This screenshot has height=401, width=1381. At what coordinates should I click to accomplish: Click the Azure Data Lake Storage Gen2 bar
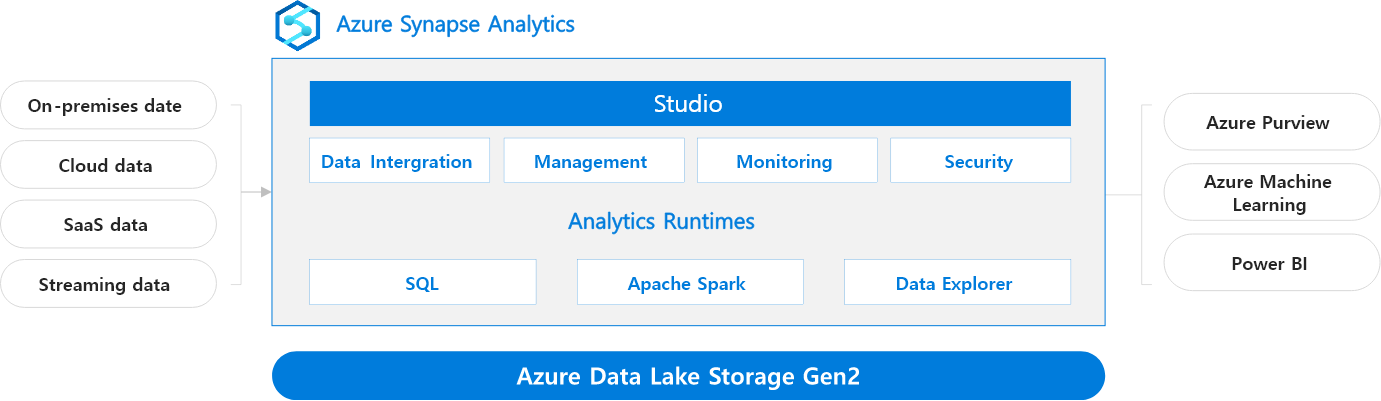click(688, 376)
